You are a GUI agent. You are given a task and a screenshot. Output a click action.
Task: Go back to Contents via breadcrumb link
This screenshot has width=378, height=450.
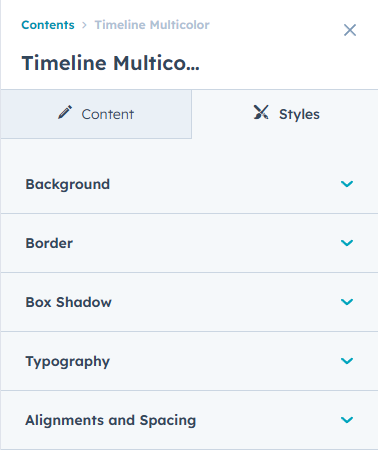point(48,25)
